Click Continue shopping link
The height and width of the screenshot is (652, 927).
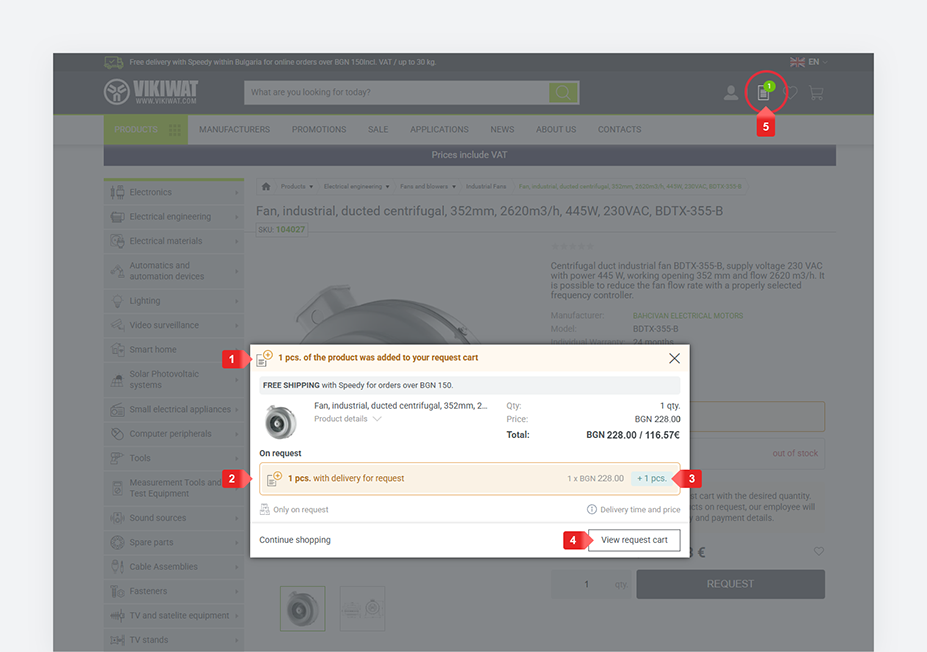pos(295,540)
